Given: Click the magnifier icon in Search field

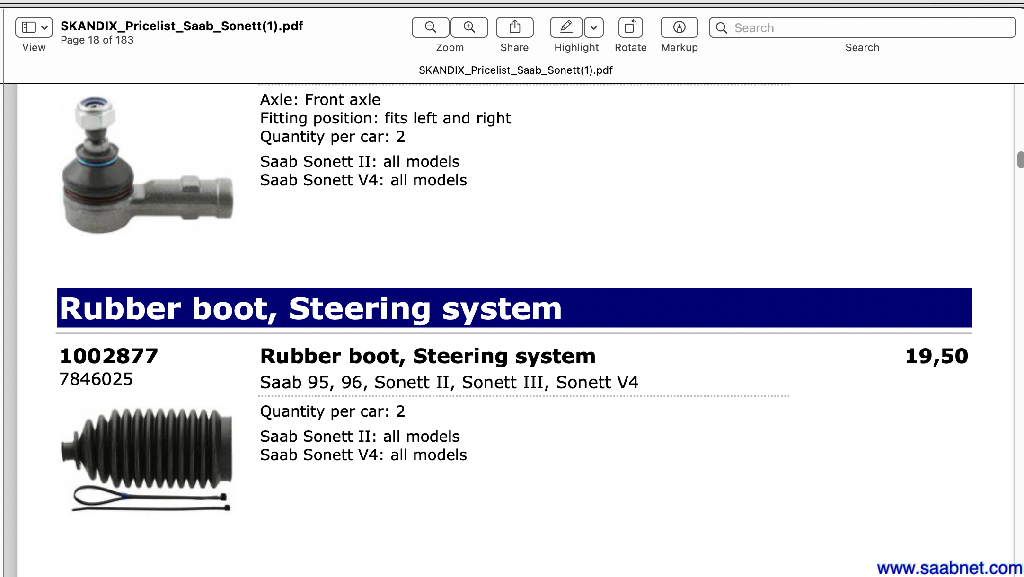Looking at the screenshot, I should click(x=722, y=27).
